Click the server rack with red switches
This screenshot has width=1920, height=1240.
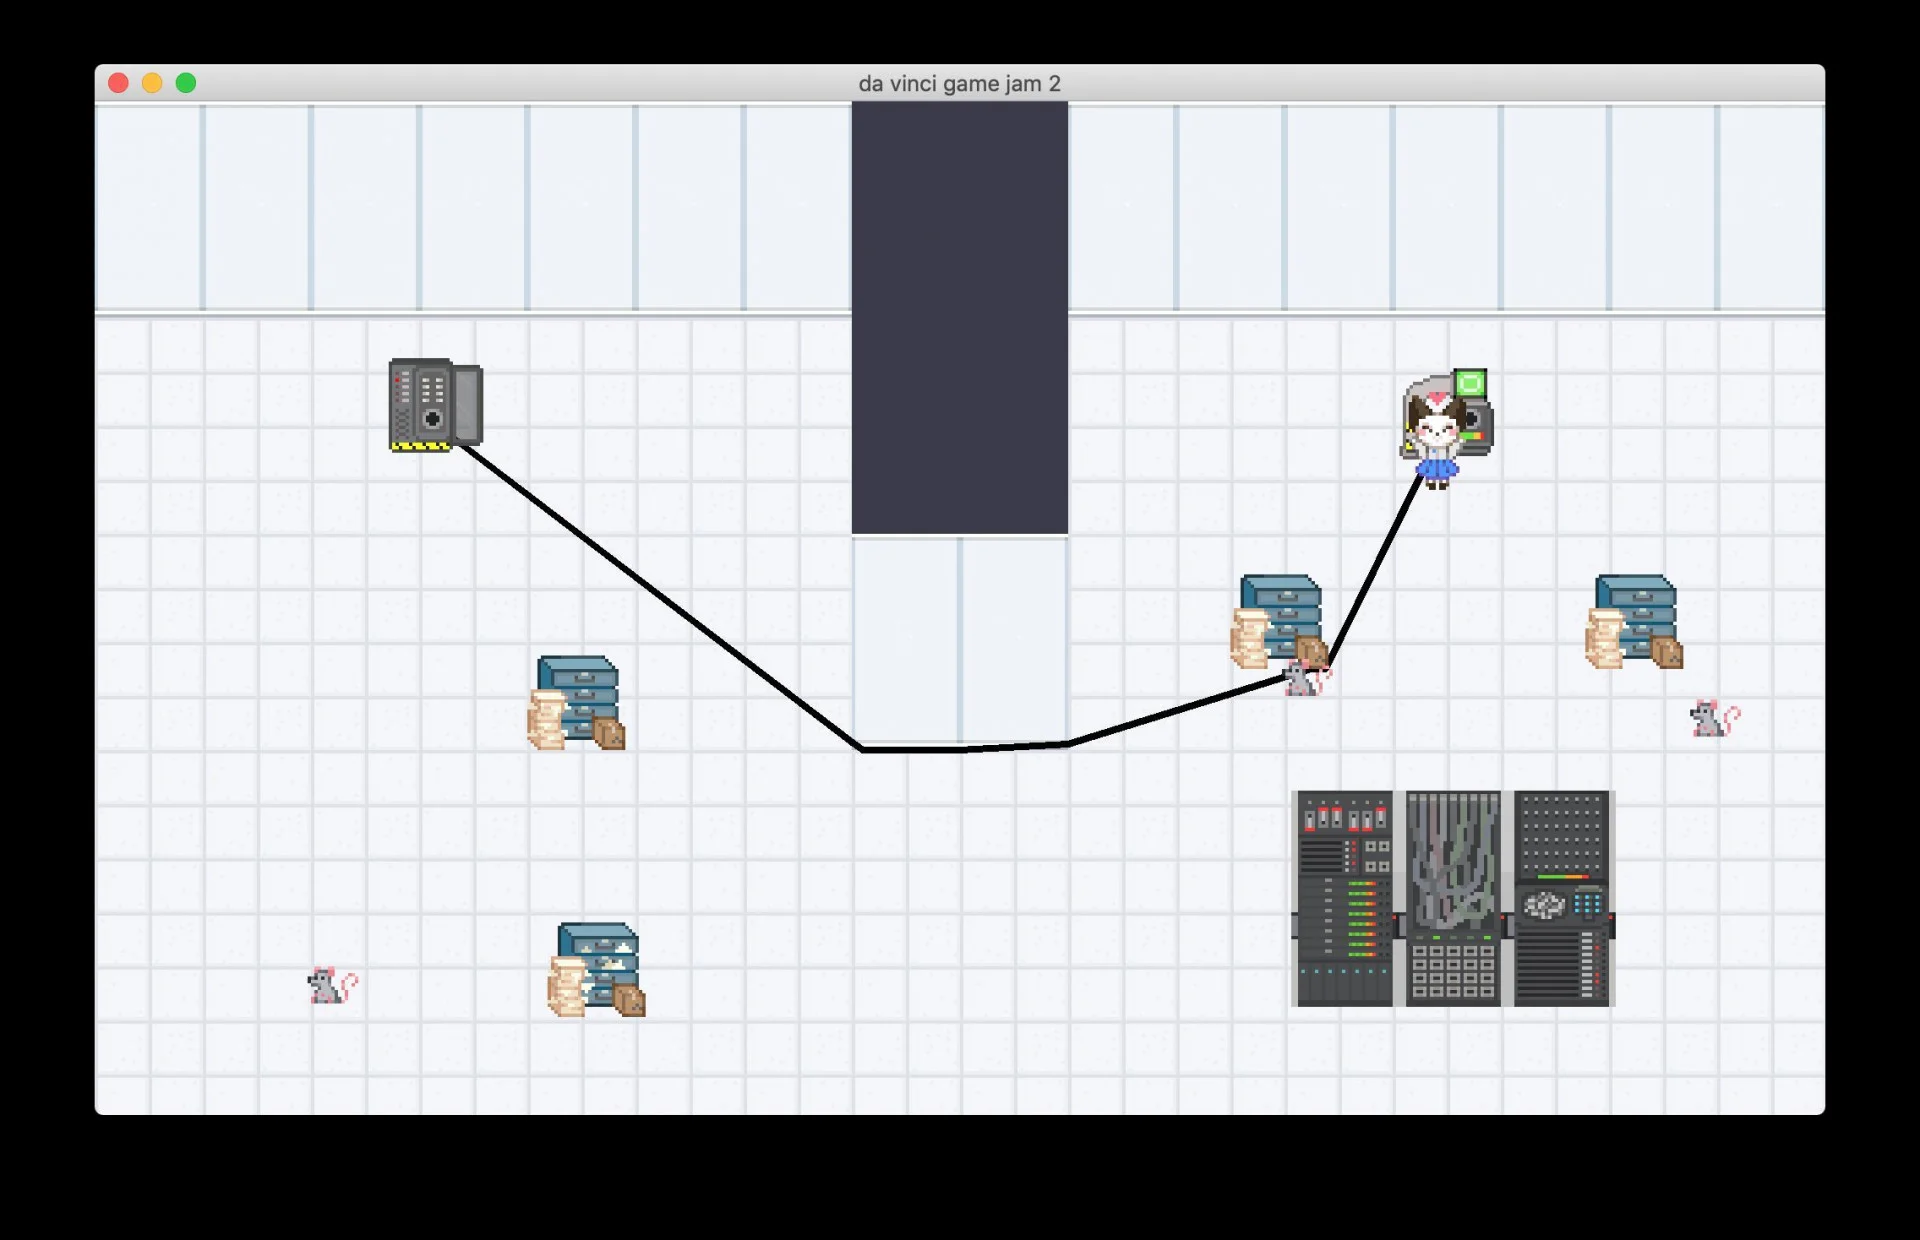tap(1344, 898)
